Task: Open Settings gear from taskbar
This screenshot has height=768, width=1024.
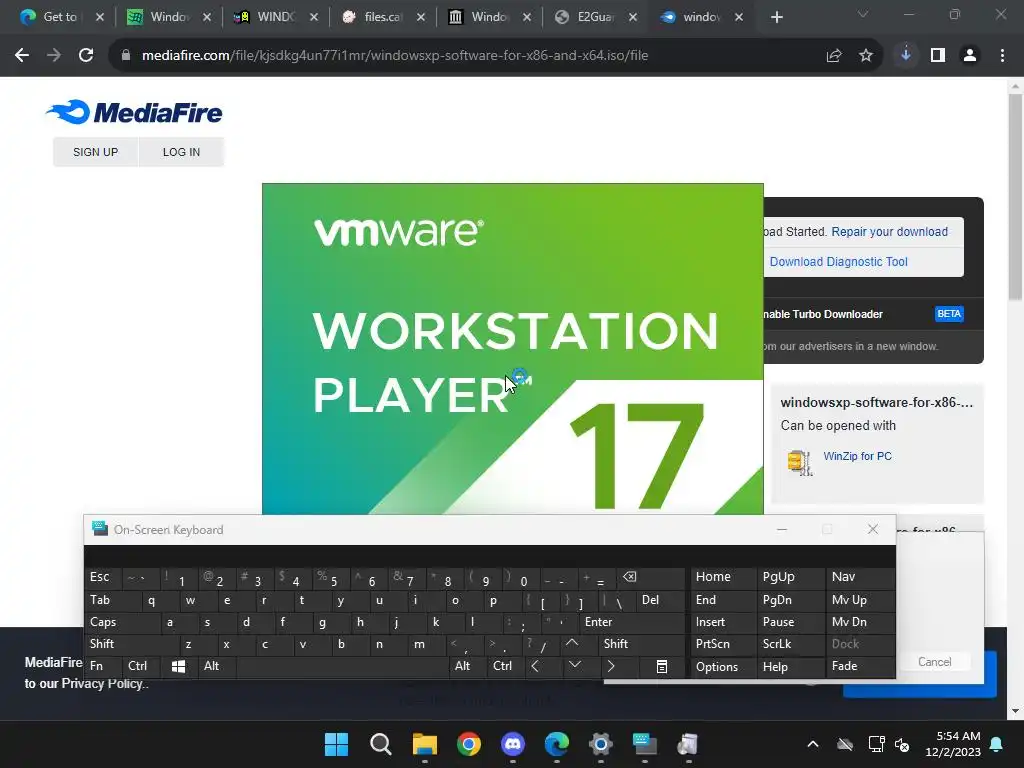Action: tap(600, 744)
